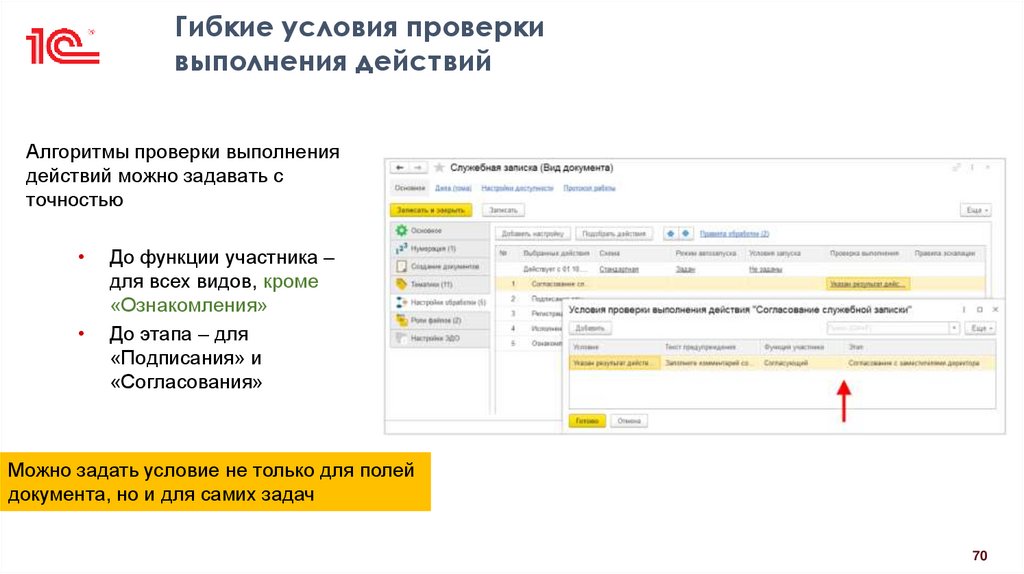Click the Записать и закрыть button

[431, 210]
